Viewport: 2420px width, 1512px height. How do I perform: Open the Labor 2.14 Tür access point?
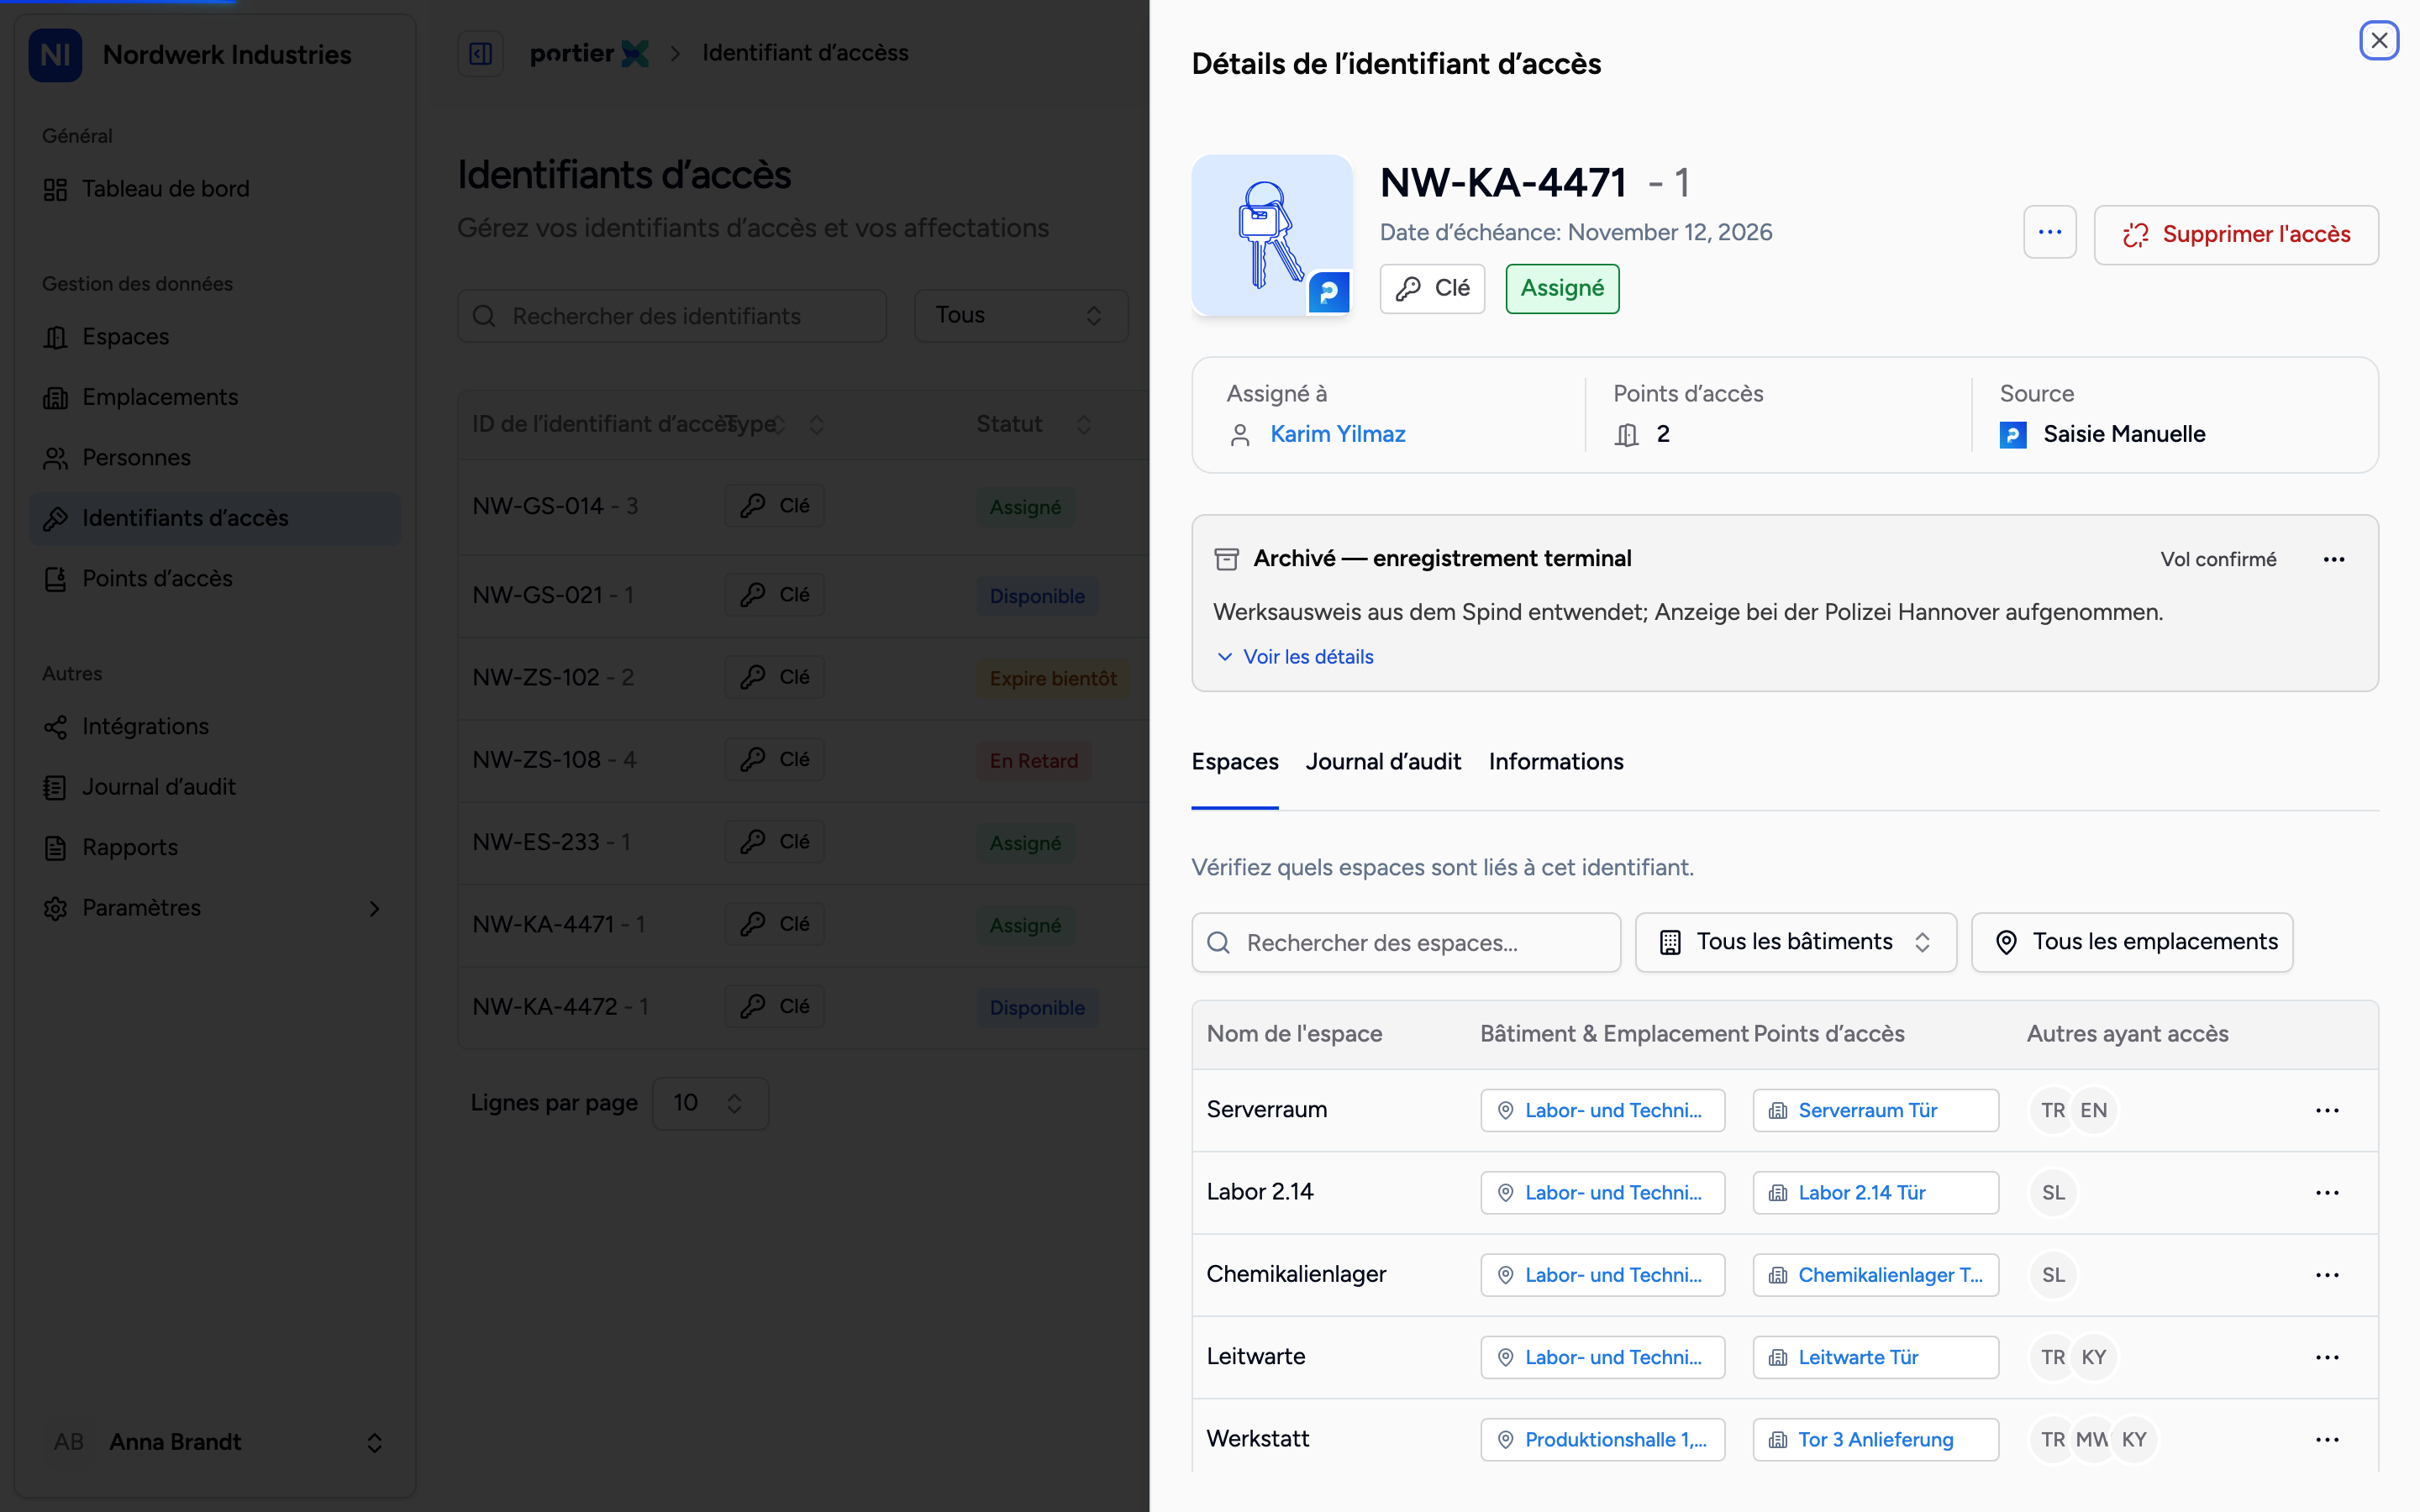tap(1876, 1192)
